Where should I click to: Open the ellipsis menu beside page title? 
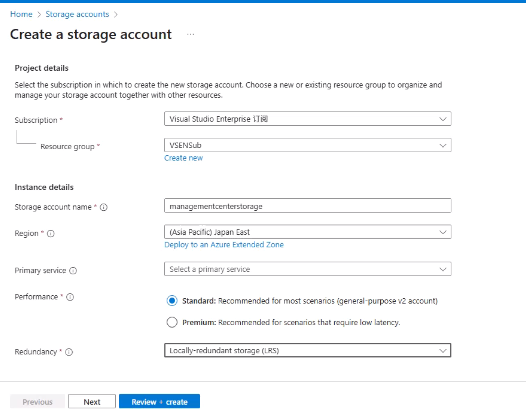coord(191,35)
